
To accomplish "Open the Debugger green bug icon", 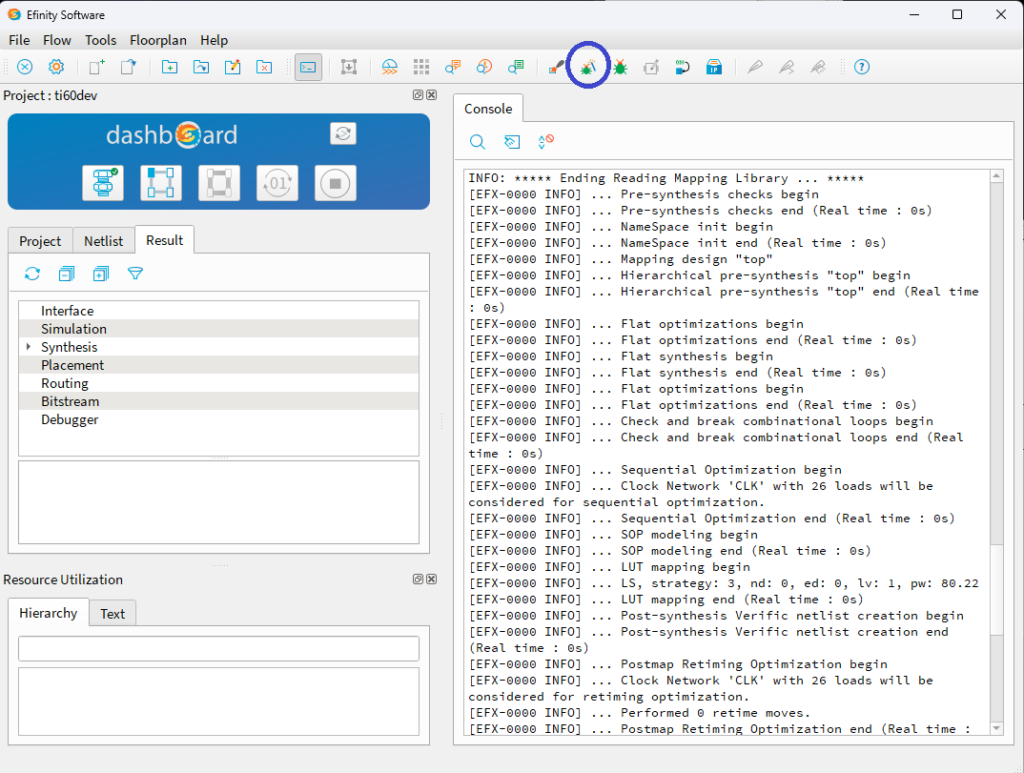I will click(x=620, y=67).
